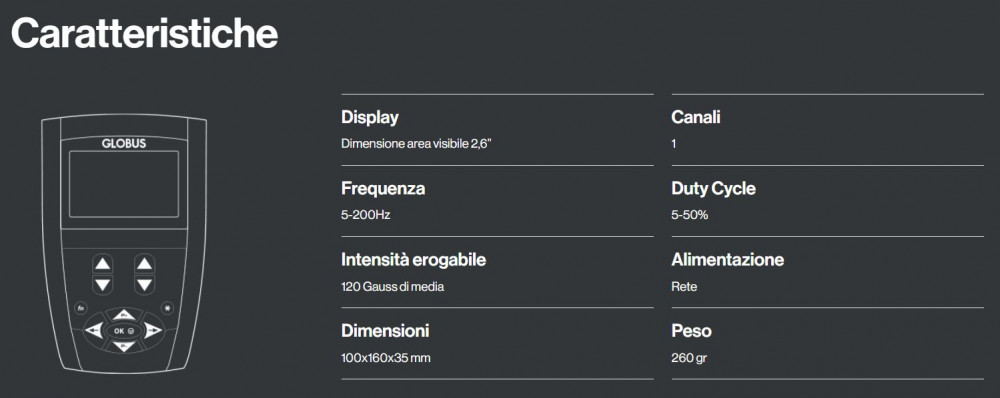Click the left up-arrow button on the device
Viewport: 1000px width, 398px height.
pyautogui.click(x=103, y=263)
